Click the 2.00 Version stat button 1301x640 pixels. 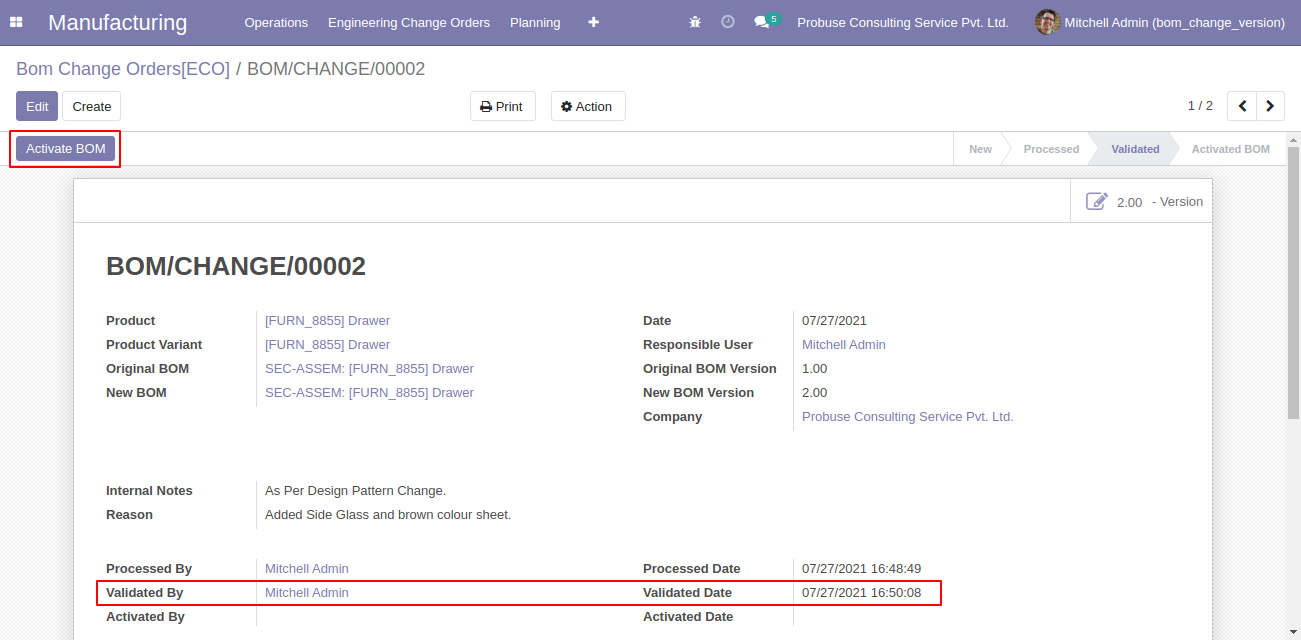[1142, 201]
